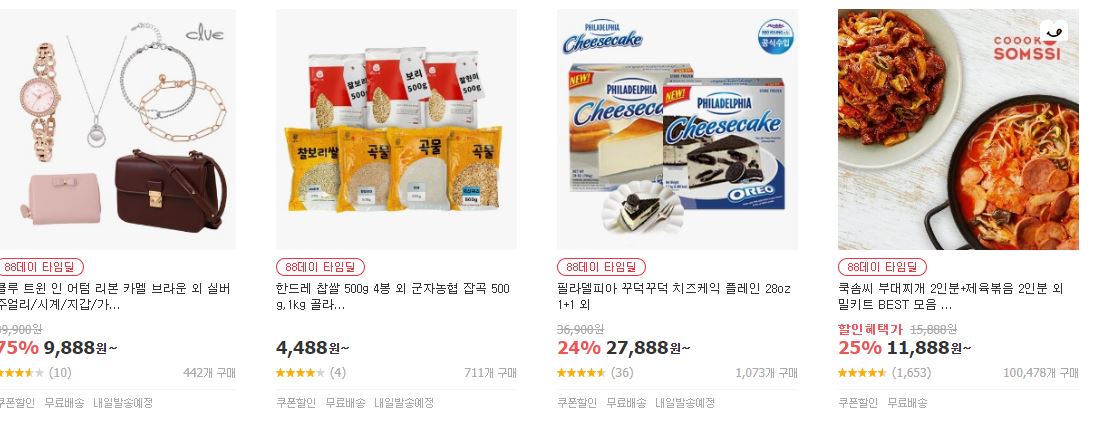Click the 공식수입 badge on the cheesecake image
This screenshot has width=1095, height=423.
[x=776, y=38]
